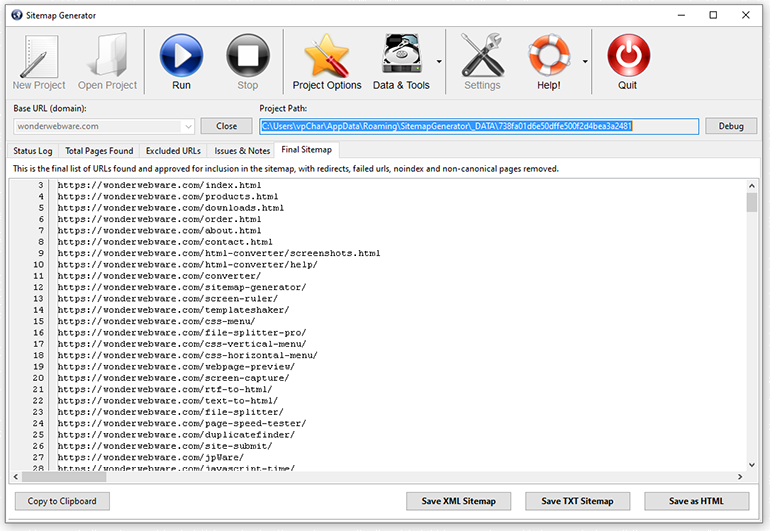Click the products.html URL line
770x531 pixels.
click(167, 196)
